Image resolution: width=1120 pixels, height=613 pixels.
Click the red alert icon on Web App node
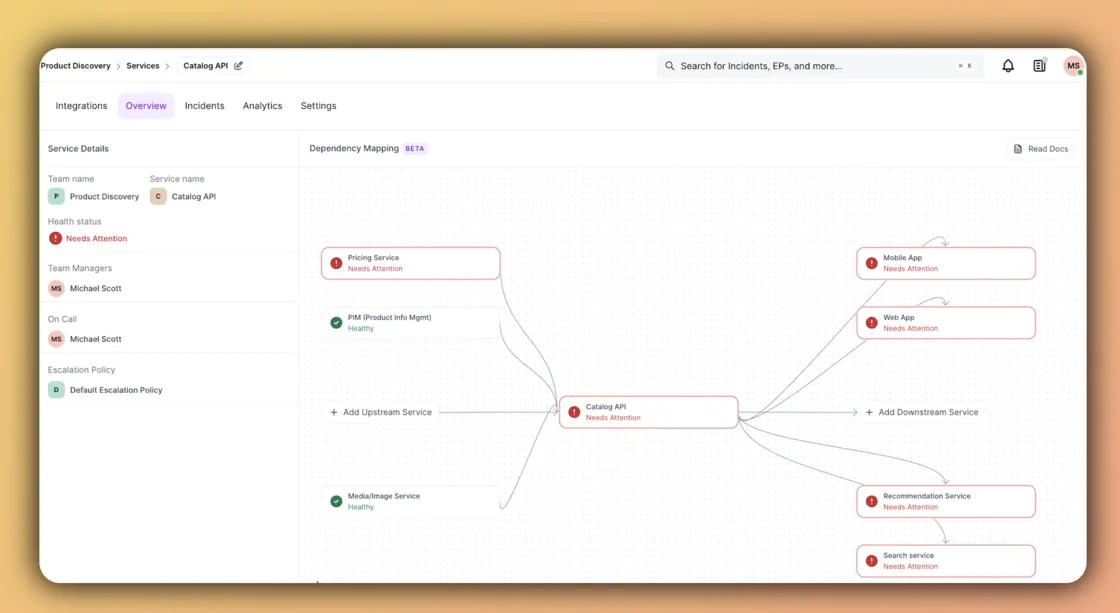pos(871,323)
